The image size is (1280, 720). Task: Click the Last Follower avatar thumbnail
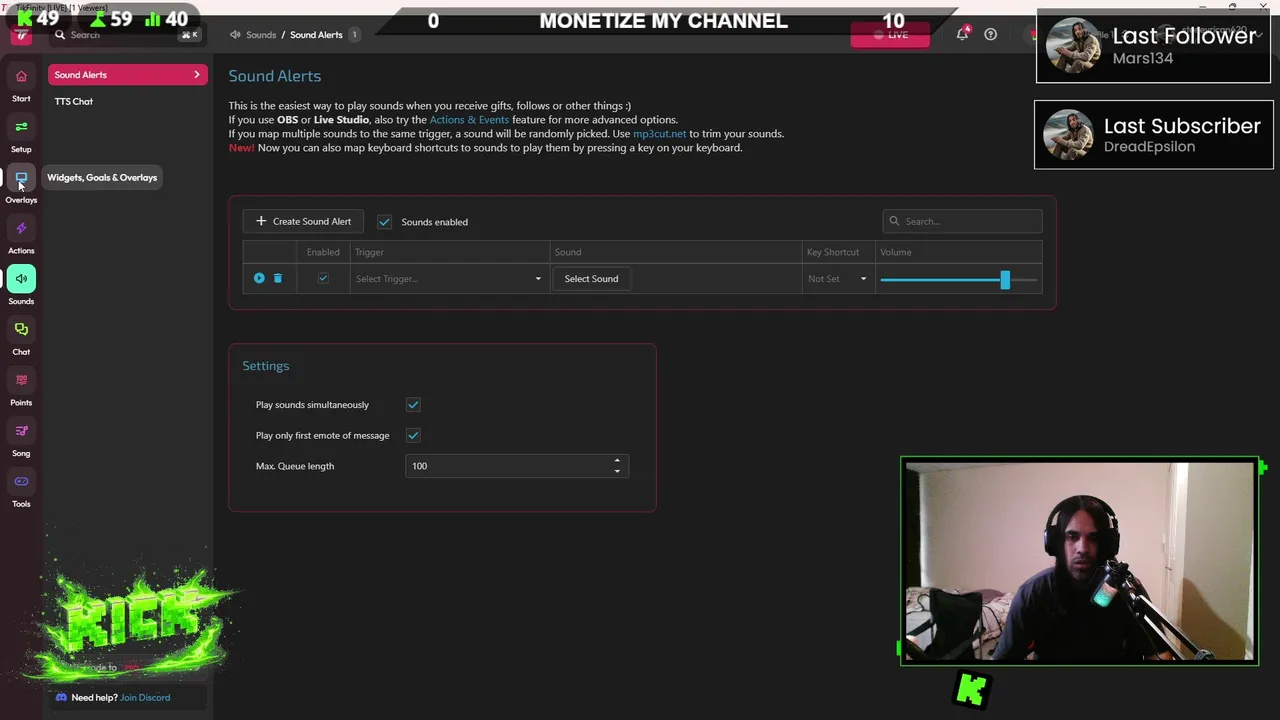point(1073,45)
